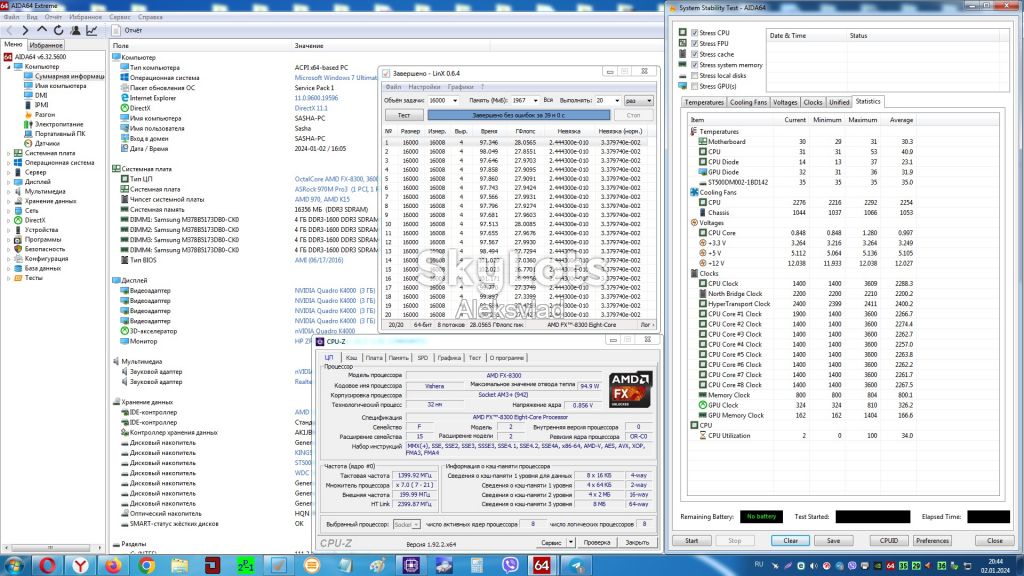Image resolution: width=1024 pixels, height=576 pixels.
Task: Select the DMI node icon in tree
Action: [28, 95]
